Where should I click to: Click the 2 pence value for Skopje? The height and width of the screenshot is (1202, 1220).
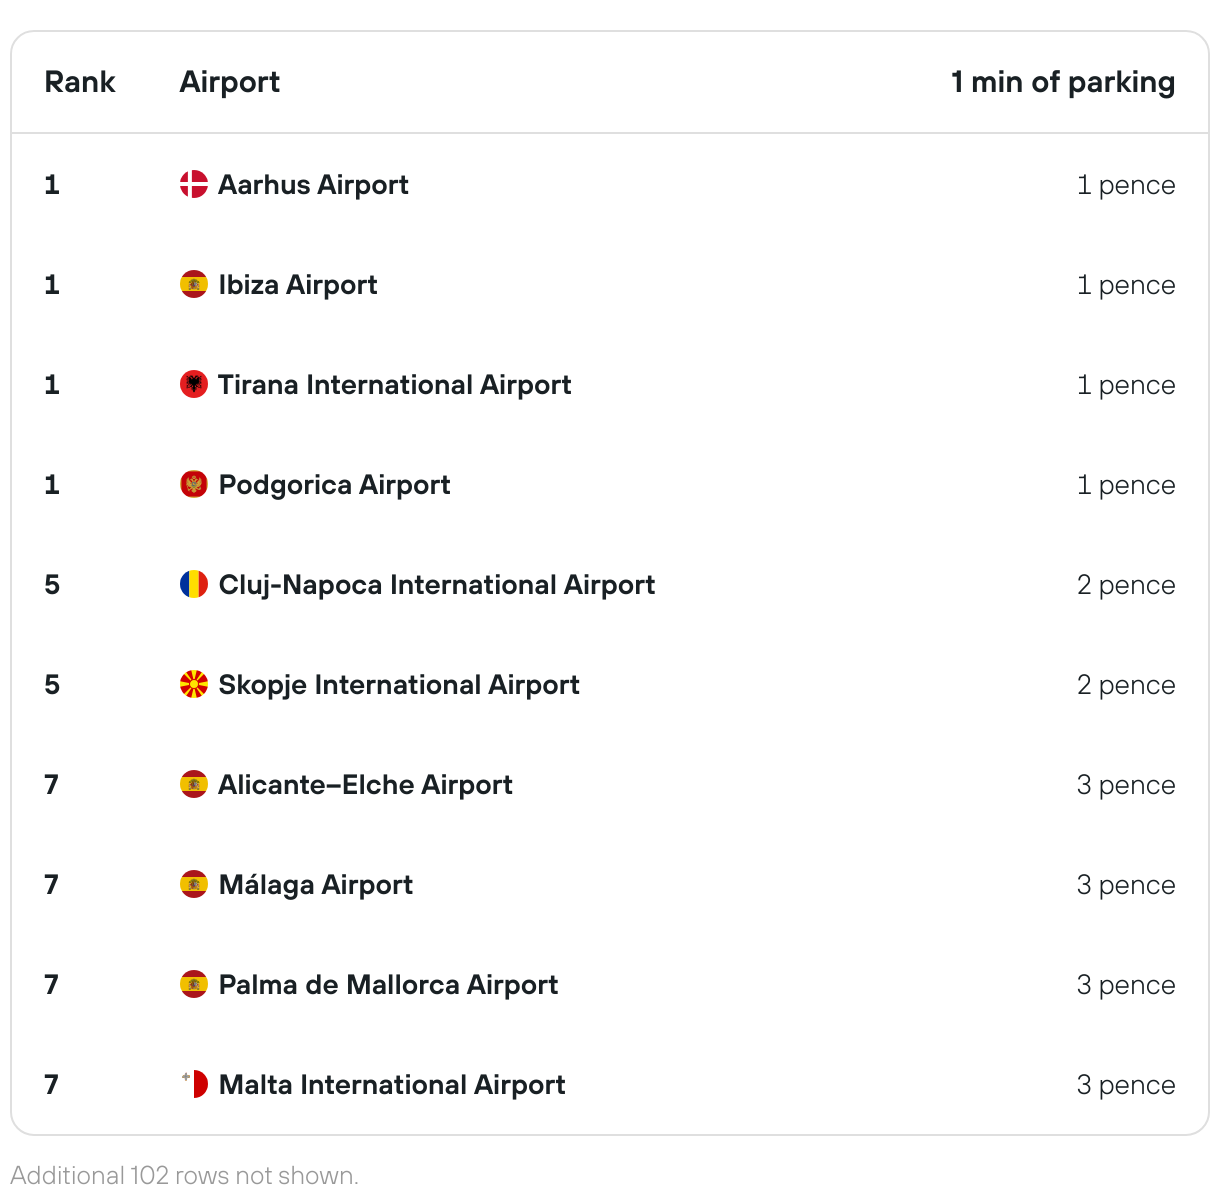(x=1125, y=685)
